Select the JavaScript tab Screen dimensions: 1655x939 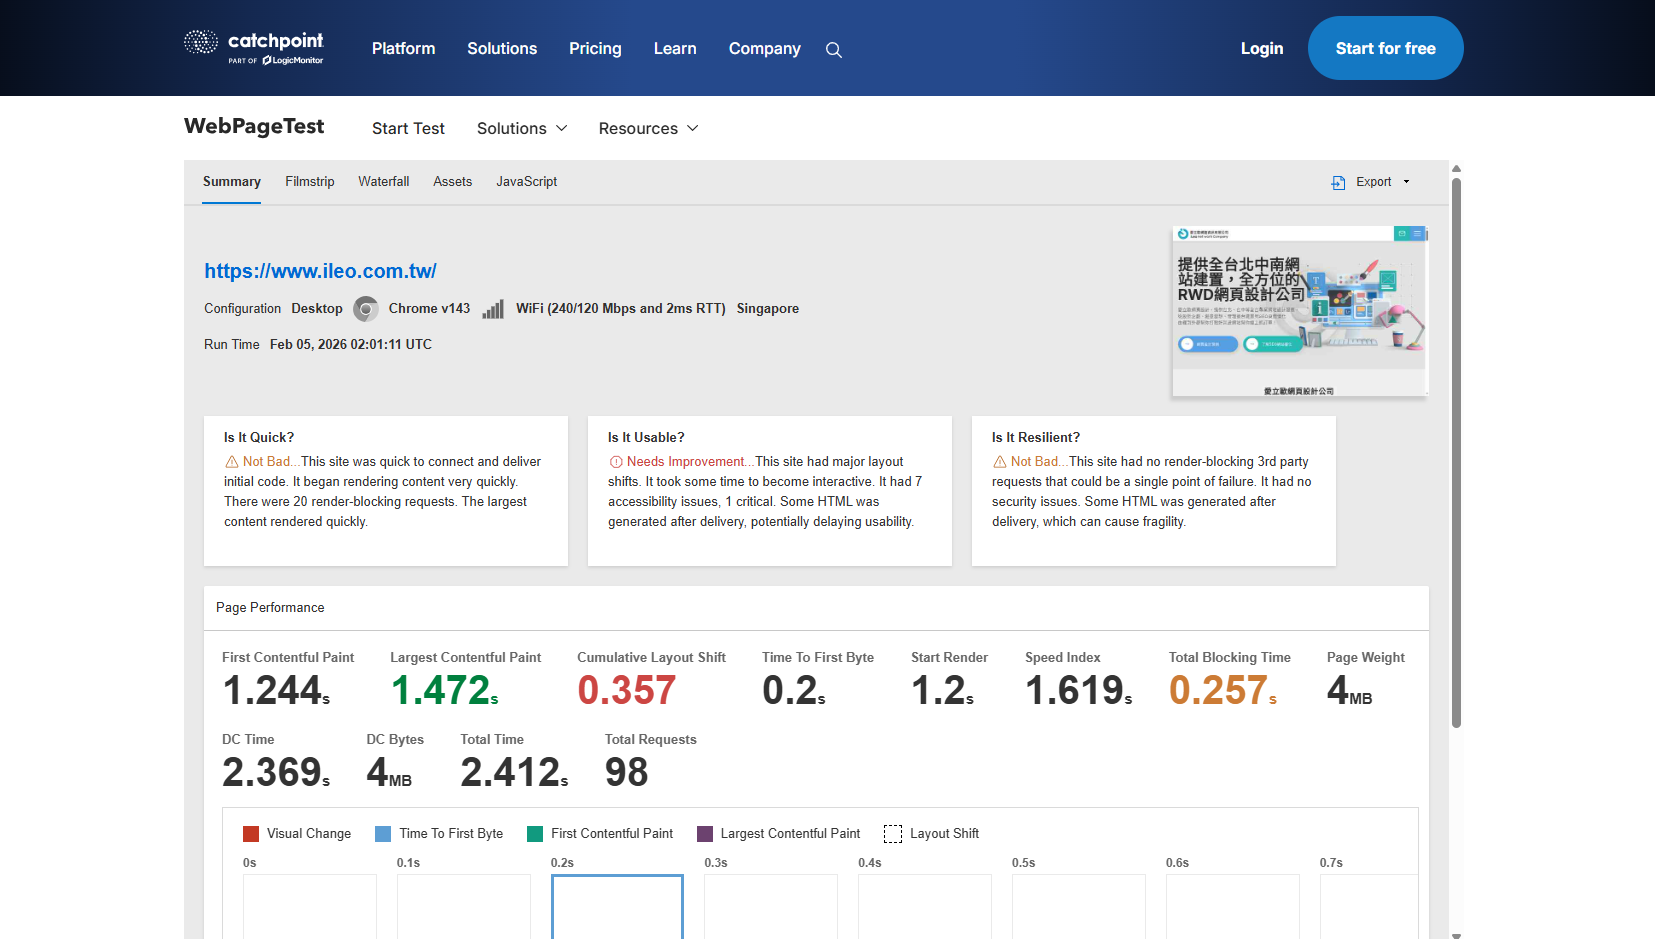coord(526,182)
